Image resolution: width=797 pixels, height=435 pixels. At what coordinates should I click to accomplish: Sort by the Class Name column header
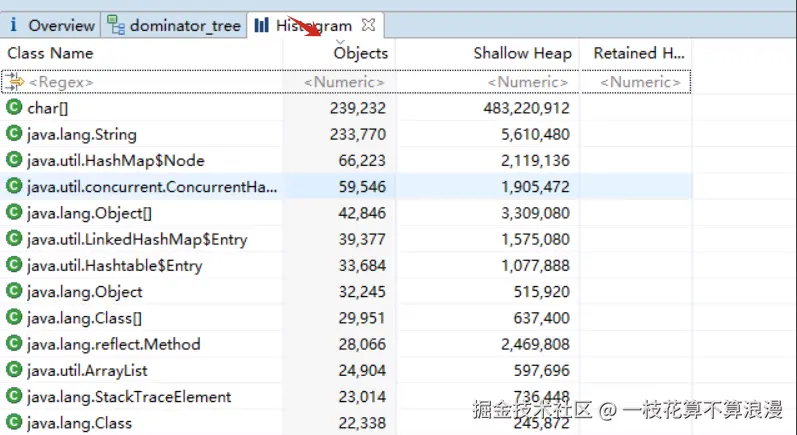point(50,53)
